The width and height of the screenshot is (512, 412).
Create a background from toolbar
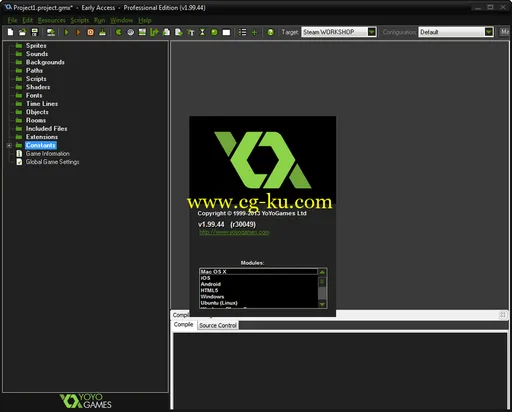[142, 32]
